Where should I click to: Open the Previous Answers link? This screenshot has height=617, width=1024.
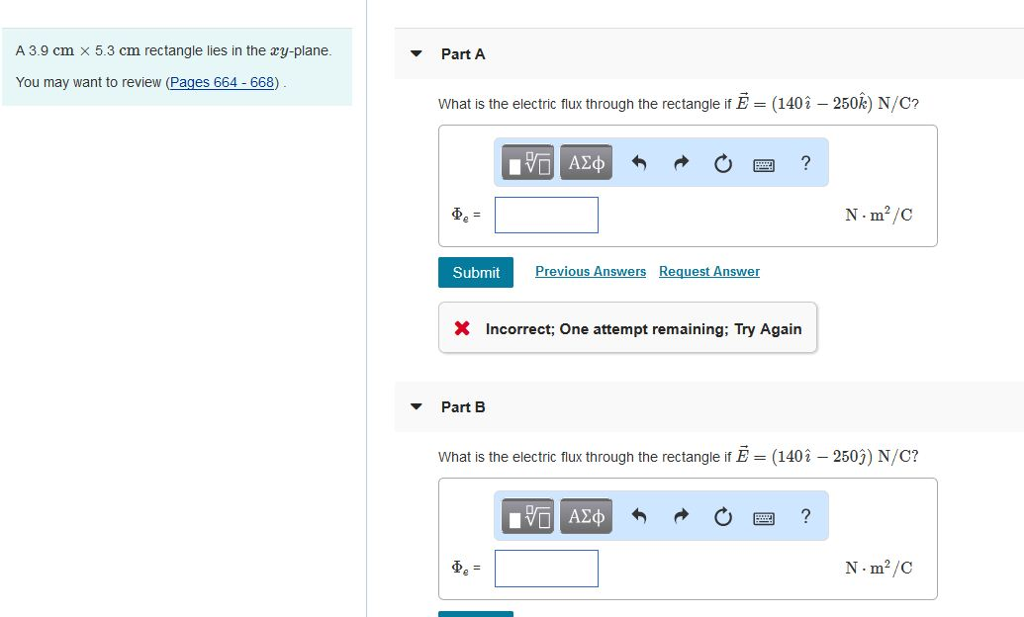[590, 272]
